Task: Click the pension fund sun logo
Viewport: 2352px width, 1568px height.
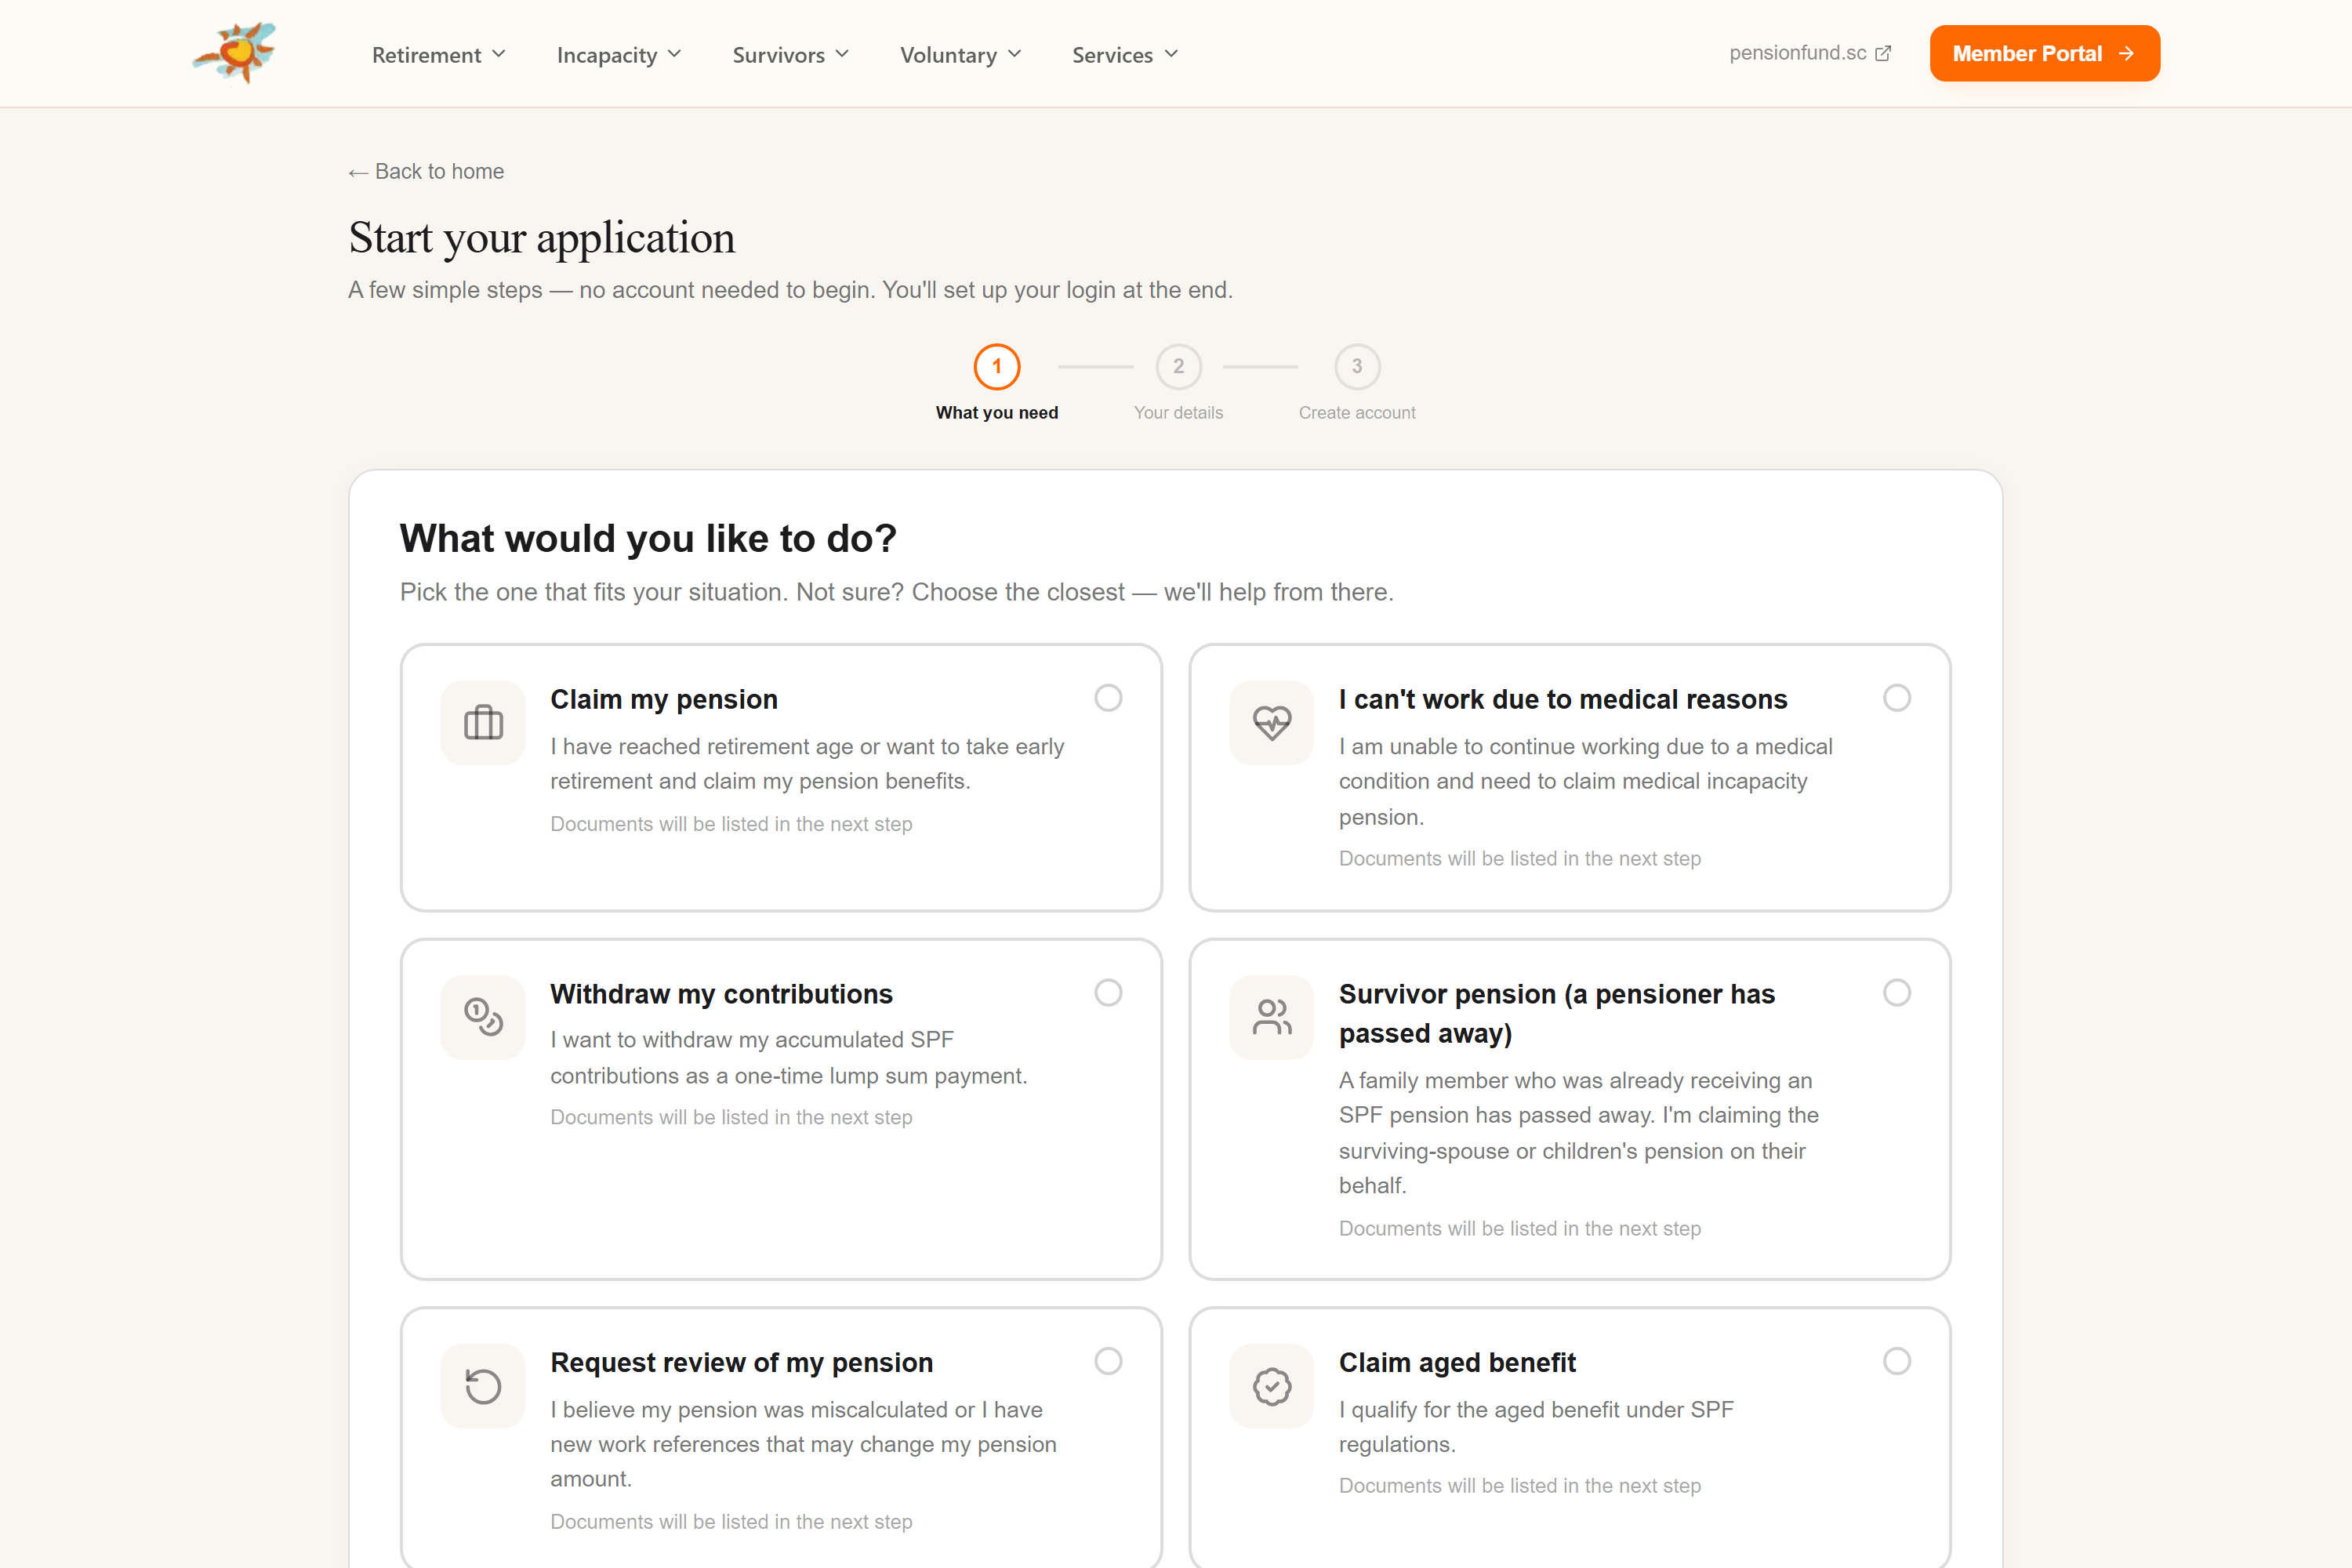Action: 234,53
